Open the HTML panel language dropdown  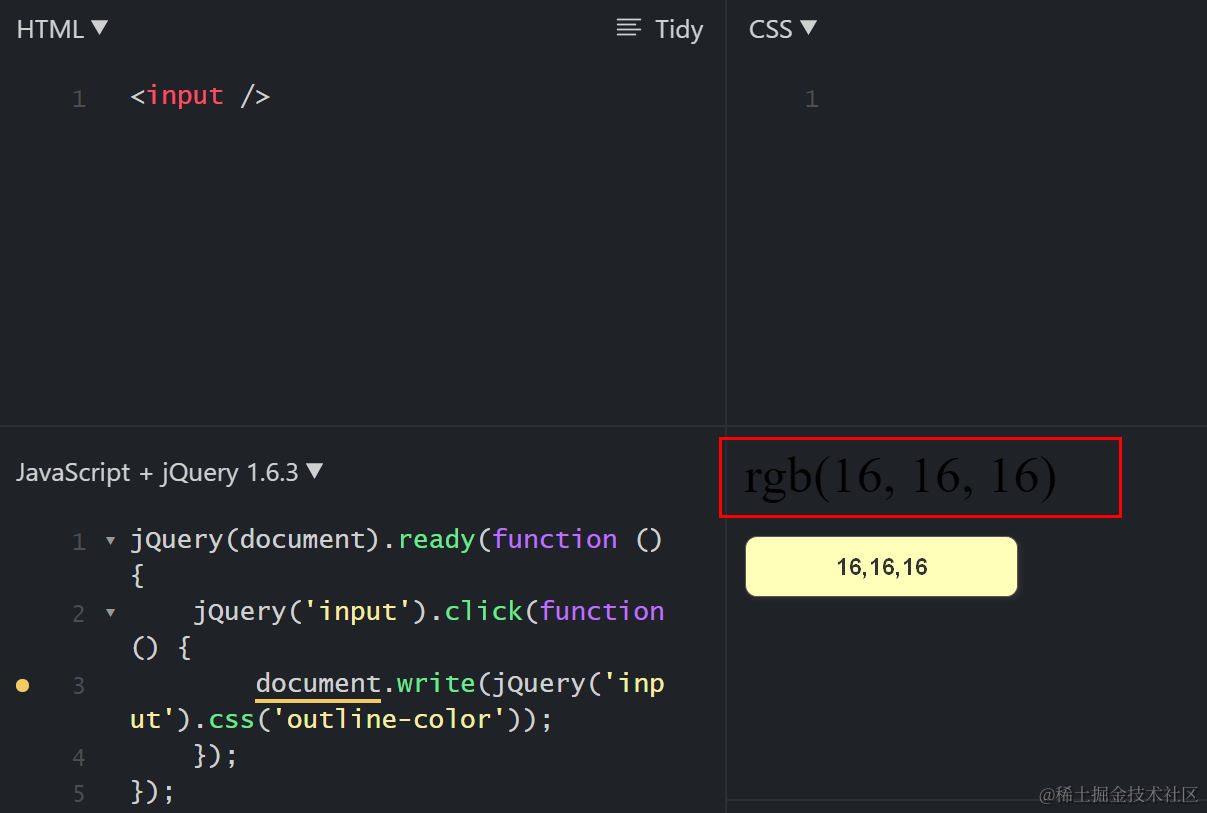click(62, 29)
